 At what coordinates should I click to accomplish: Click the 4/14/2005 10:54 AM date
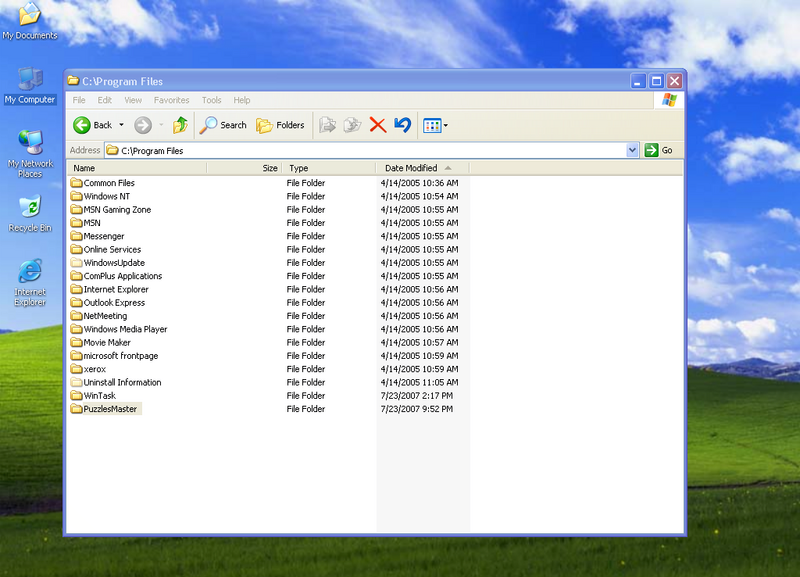point(419,196)
